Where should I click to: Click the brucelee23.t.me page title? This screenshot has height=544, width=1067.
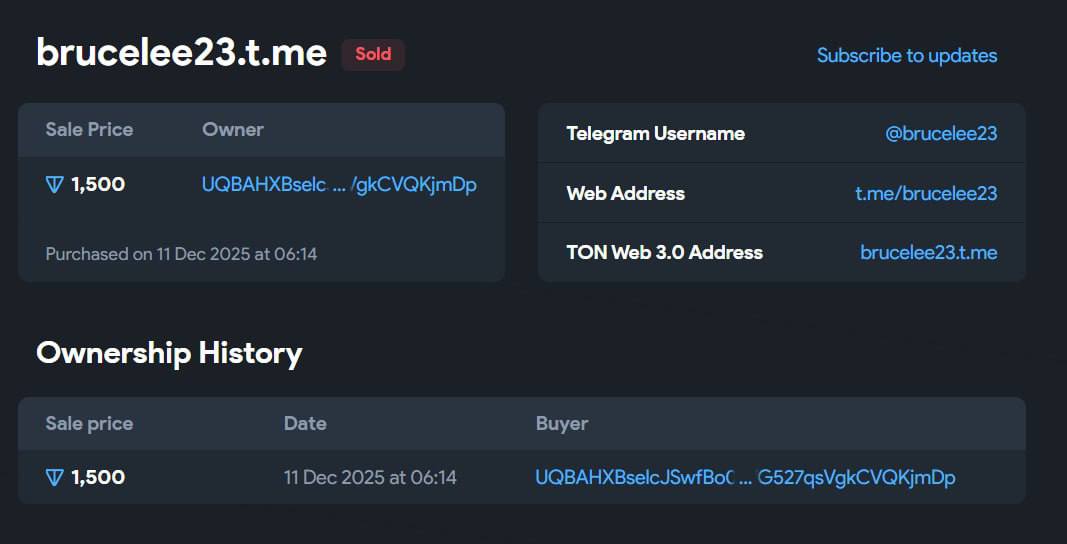(x=182, y=53)
